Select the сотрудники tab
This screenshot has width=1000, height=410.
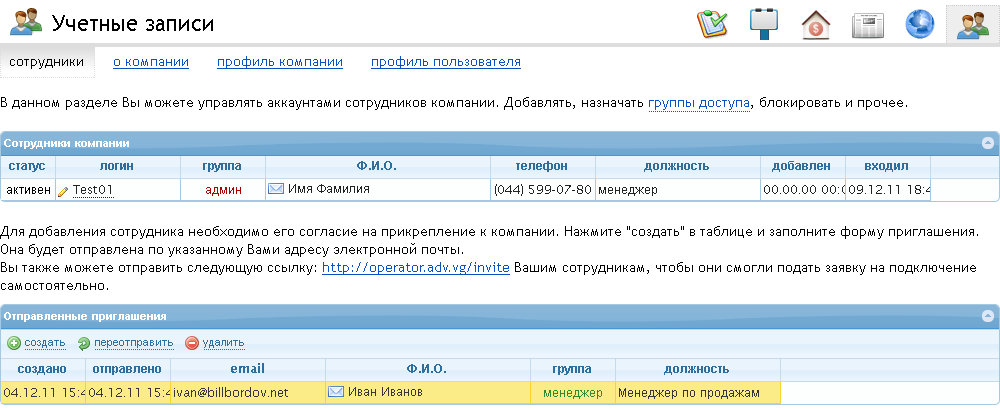pyautogui.click(x=47, y=62)
